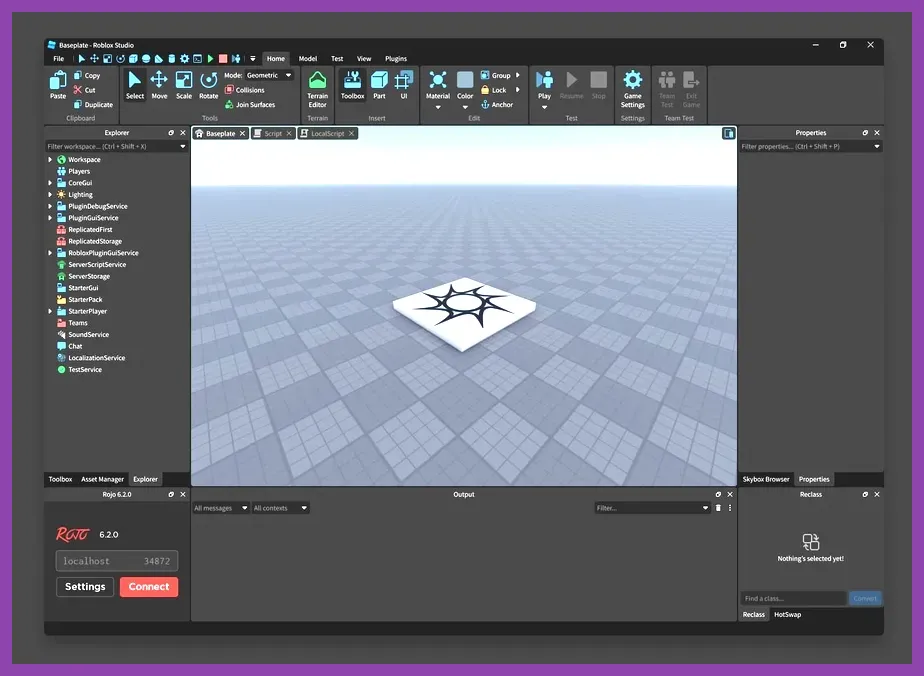Open the All messages dropdown
The image size is (924, 676).
point(221,508)
